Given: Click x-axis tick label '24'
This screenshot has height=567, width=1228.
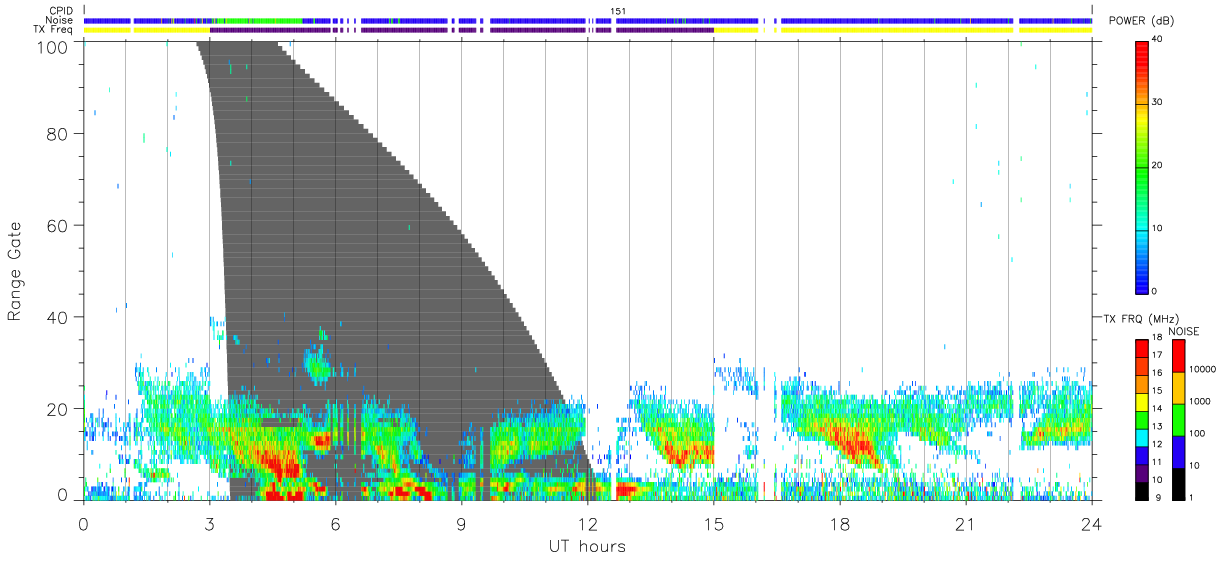Looking at the screenshot, I should coord(1092,523).
